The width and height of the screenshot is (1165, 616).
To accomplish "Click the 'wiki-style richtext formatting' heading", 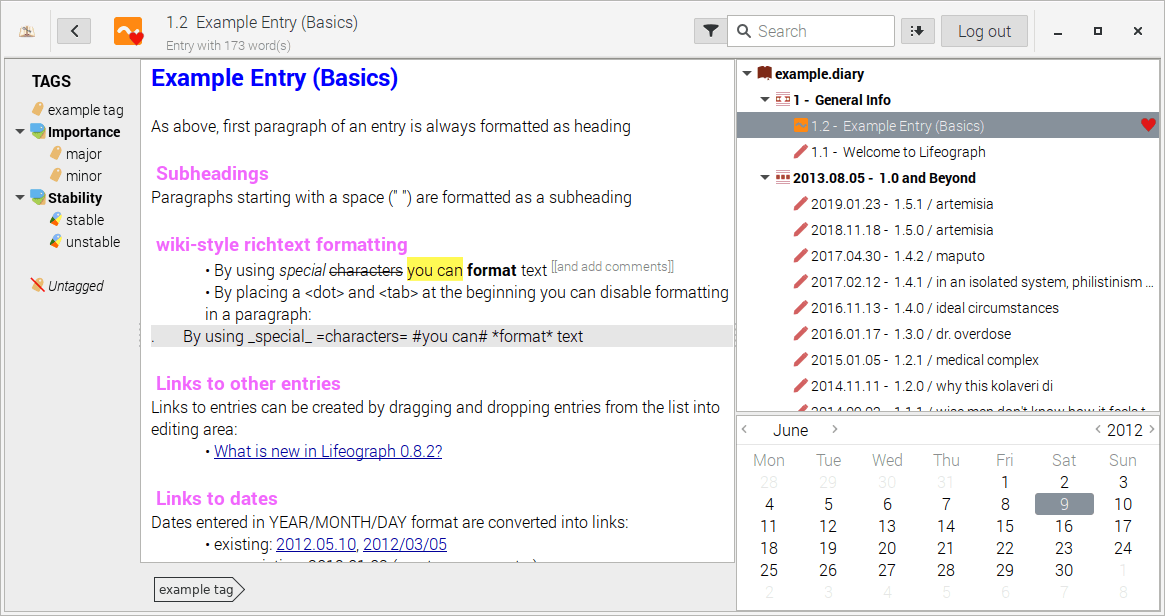I will [282, 244].
